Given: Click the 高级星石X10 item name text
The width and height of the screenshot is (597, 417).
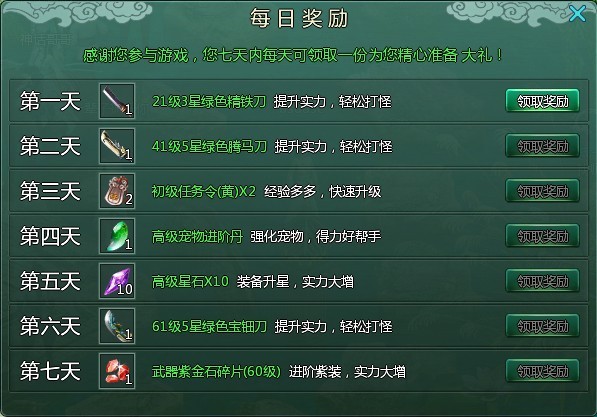Looking at the screenshot, I should pos(190,282).
